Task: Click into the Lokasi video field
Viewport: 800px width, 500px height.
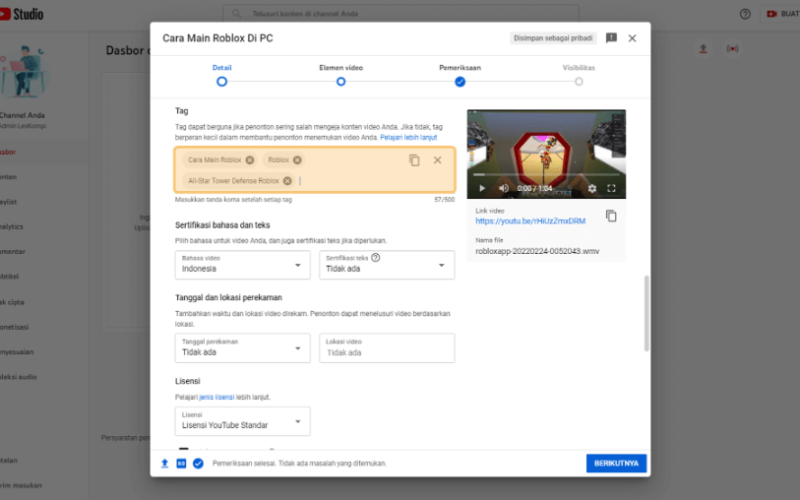Action: point(387,348)
